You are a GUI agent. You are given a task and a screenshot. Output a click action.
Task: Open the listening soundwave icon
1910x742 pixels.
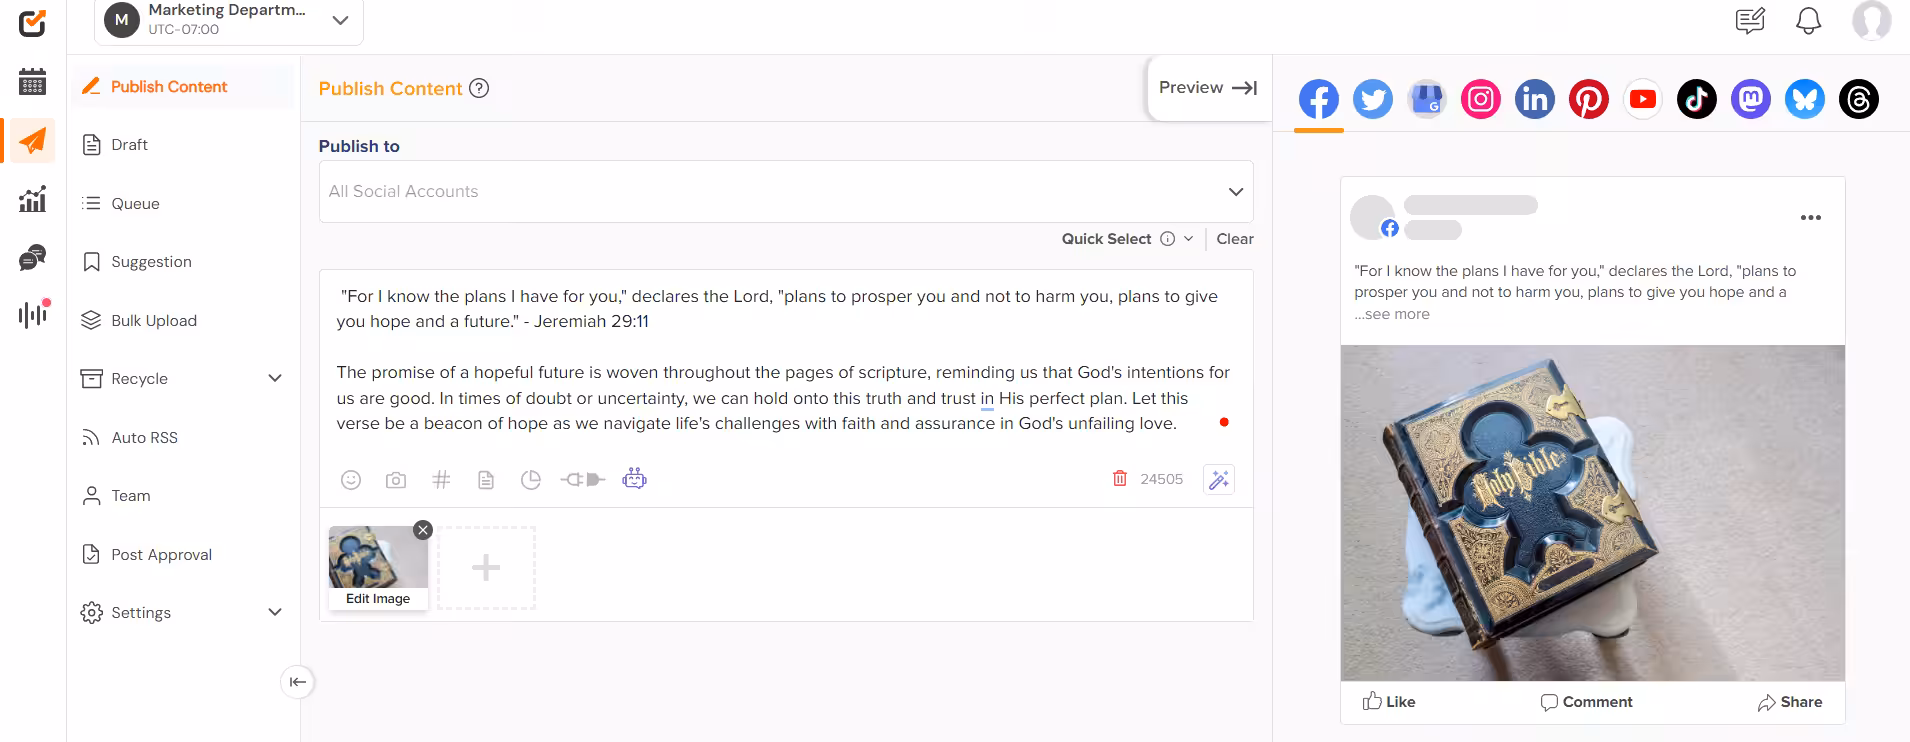(x=32, y=315)
